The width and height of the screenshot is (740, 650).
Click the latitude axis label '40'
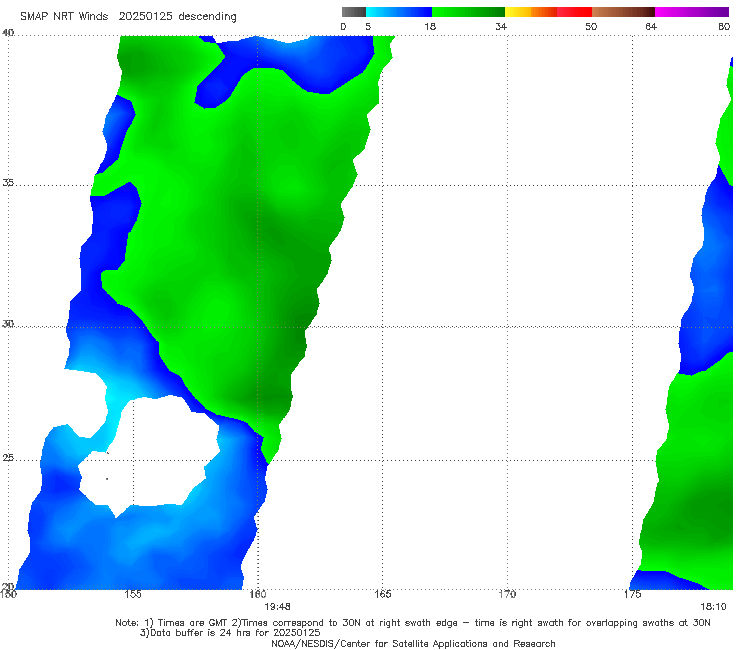[x=8, y=33]
